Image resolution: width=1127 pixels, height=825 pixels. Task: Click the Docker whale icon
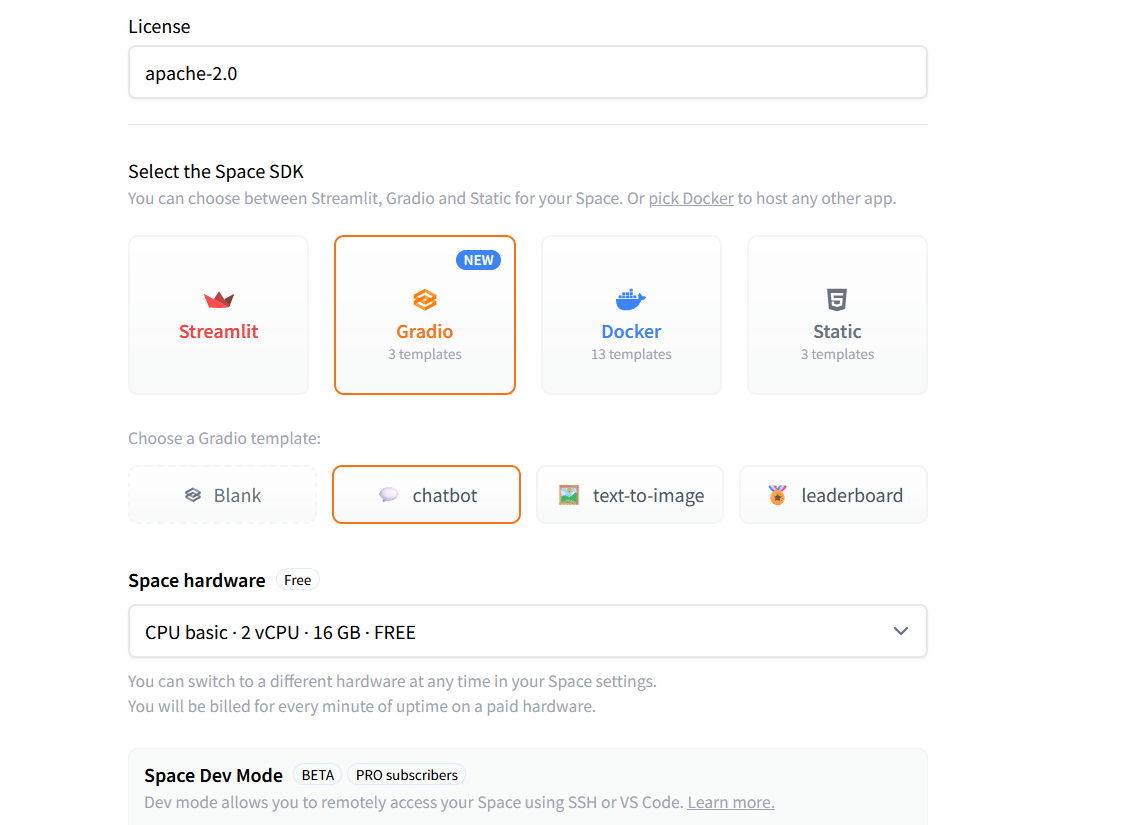point(630,299)
